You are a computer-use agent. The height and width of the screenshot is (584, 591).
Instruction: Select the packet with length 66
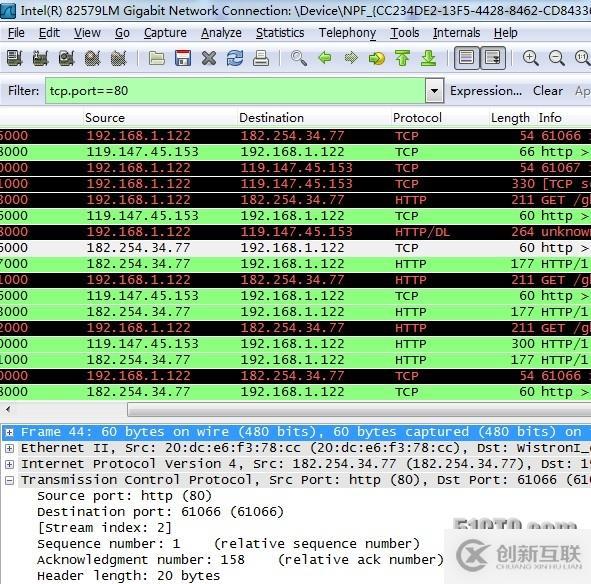296,152
